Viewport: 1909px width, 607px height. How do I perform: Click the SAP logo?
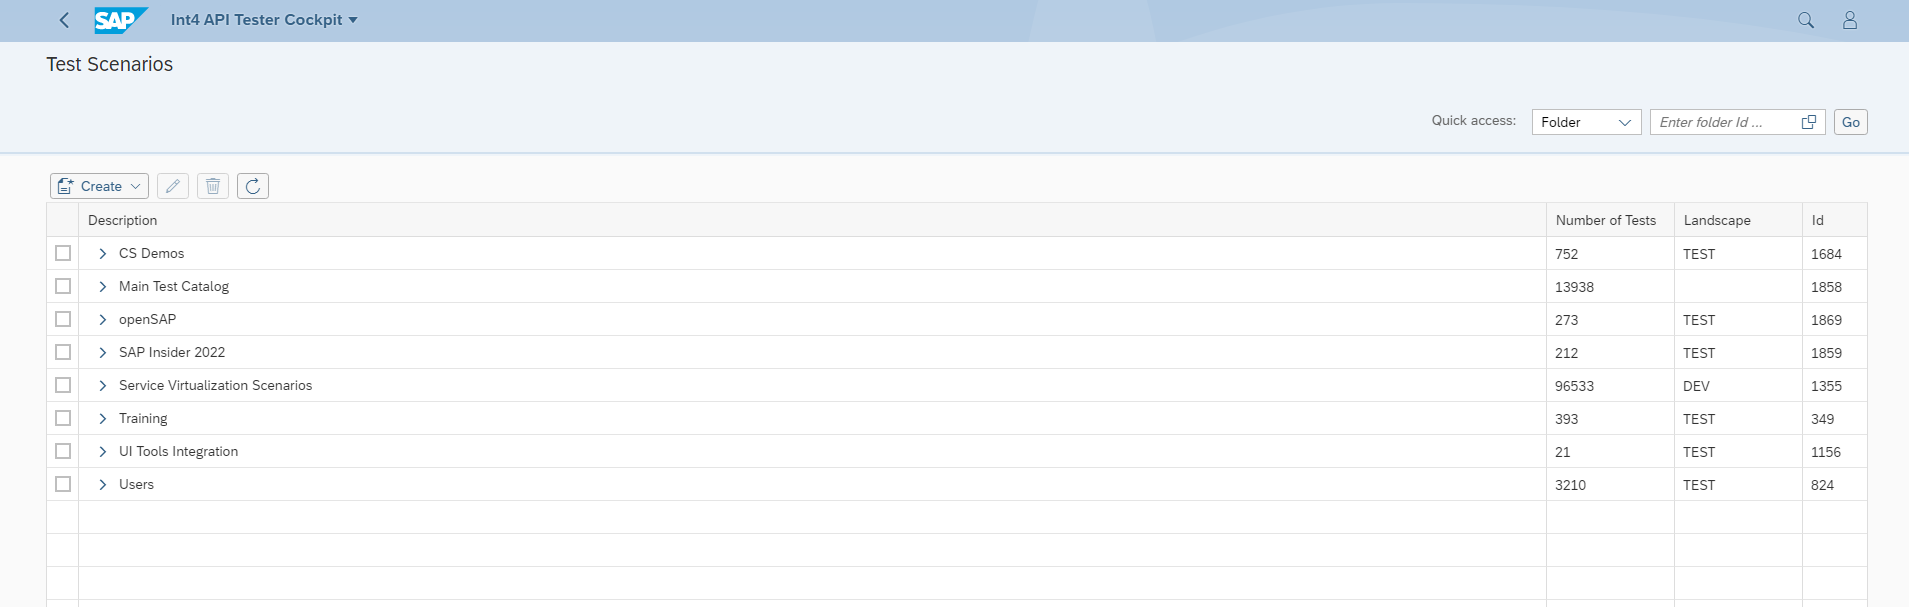click(120, 20)
